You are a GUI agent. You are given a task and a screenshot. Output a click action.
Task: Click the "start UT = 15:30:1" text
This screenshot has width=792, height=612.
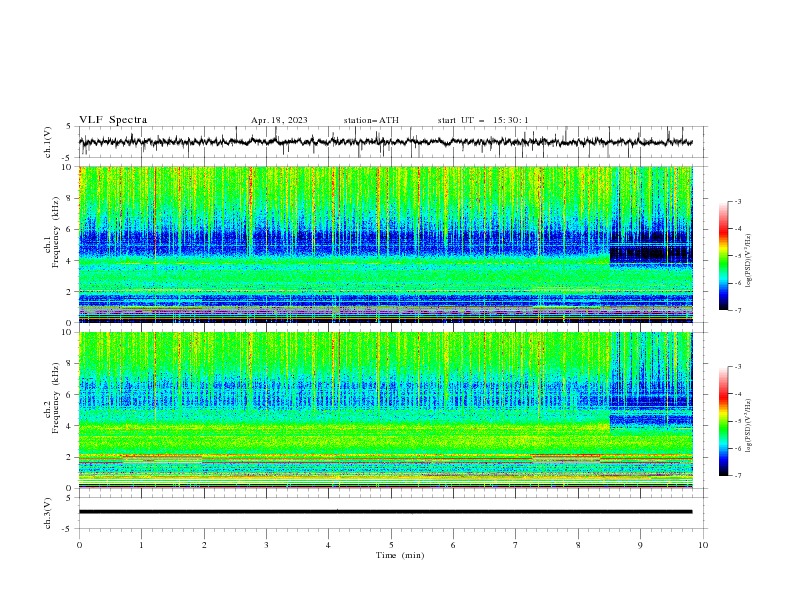click(483, 120)
